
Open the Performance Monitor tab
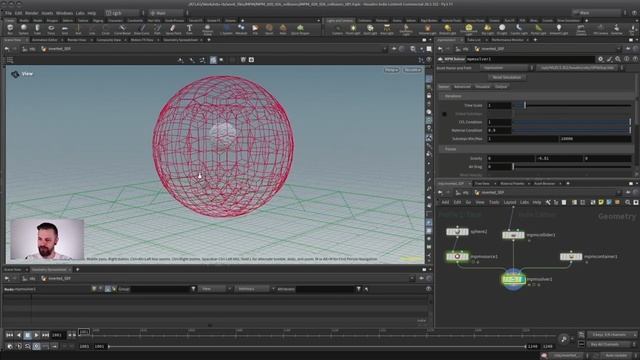[507, 40]
